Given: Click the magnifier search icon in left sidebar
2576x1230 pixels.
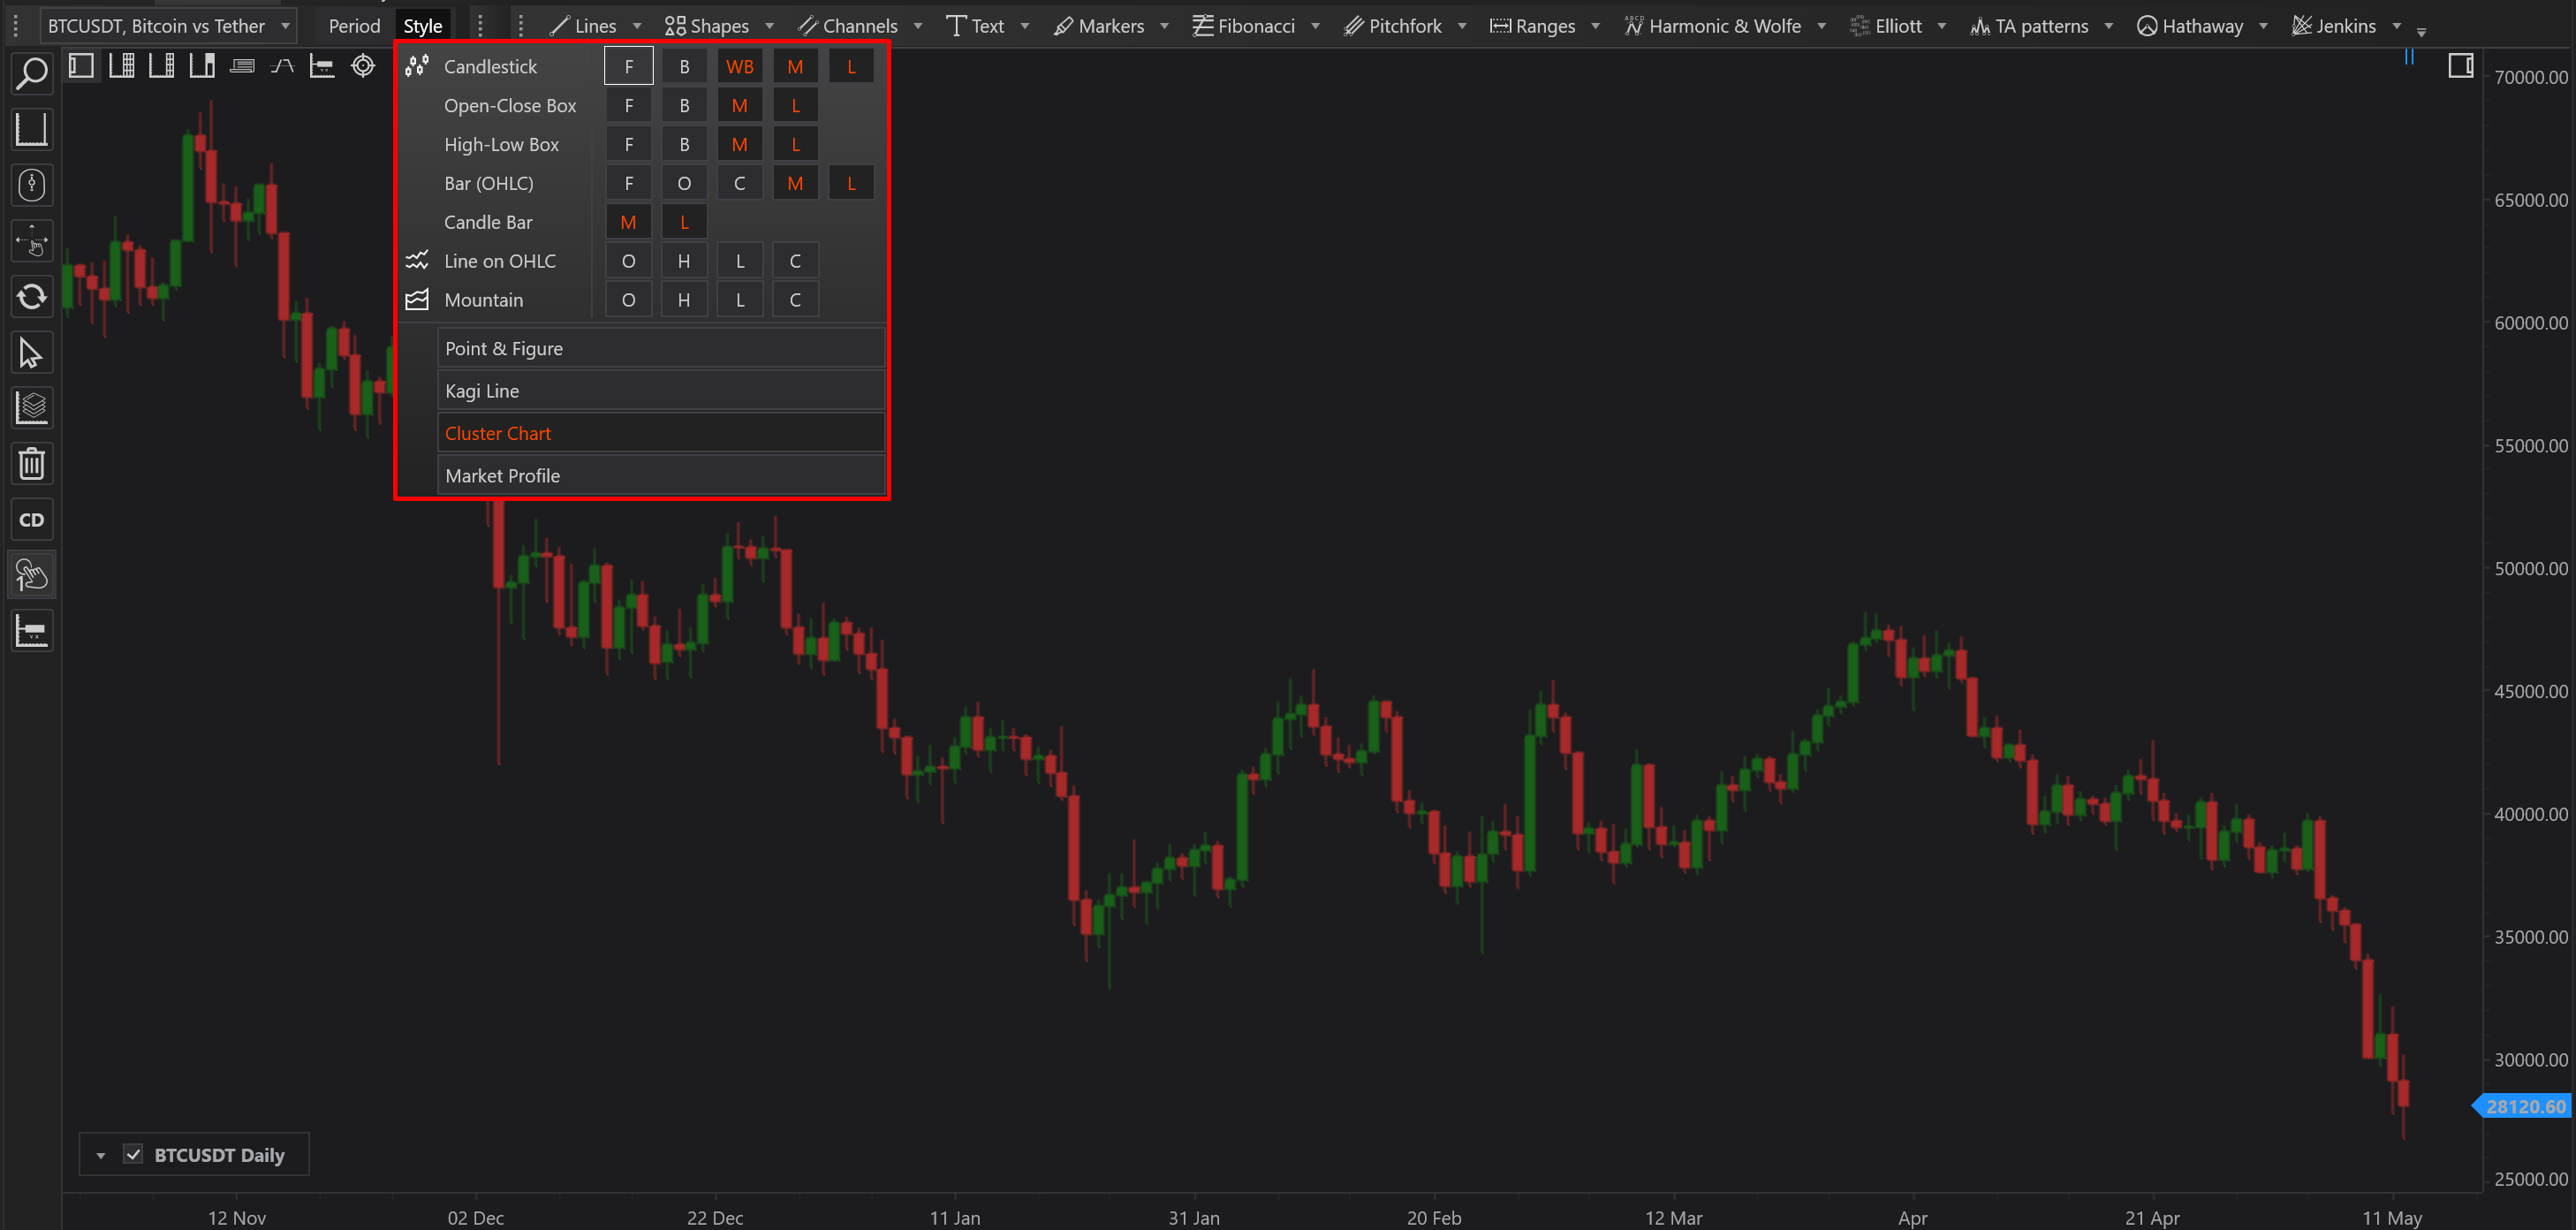Looking at the screenshot, I should tap(31, 73).
